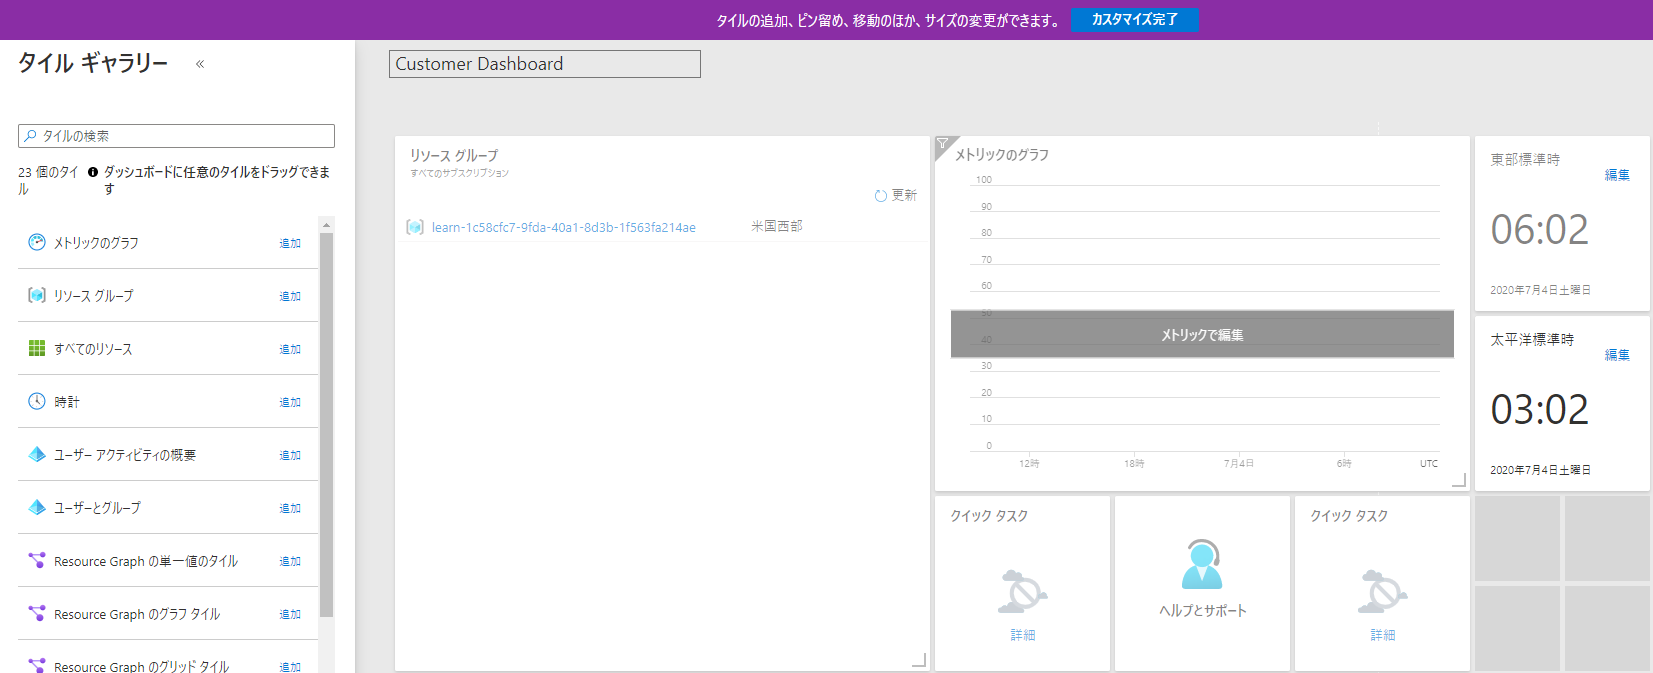This screenshot has width=1653, height=673.
Task: Collapse the タイル ギャラリー panel with chevron
Action: 200,64
